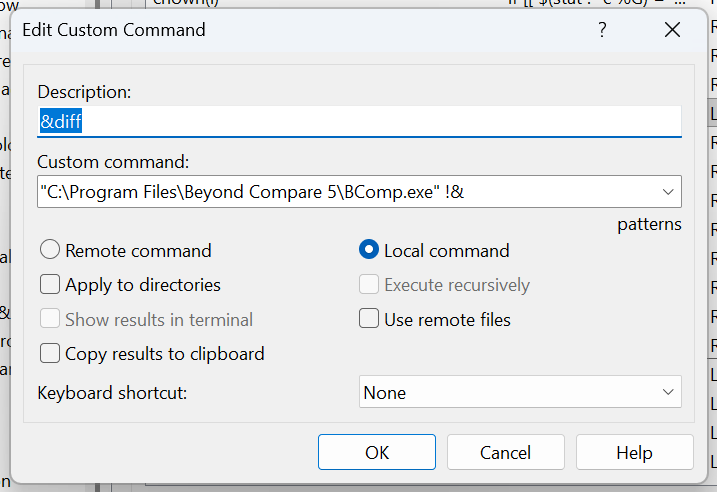
Task: Open Help for this dialog
Action: (x=634, y=453)
